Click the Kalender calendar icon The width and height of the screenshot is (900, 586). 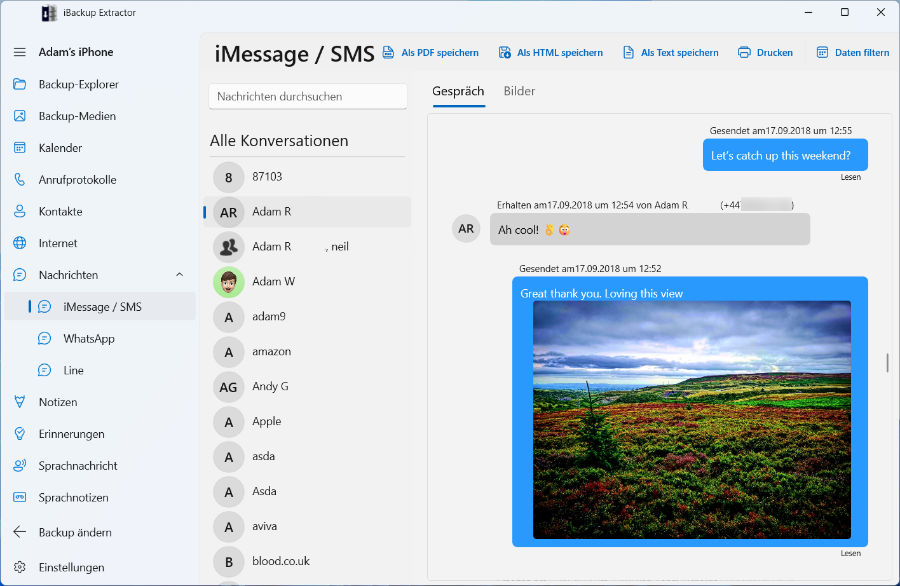point(20,148)
